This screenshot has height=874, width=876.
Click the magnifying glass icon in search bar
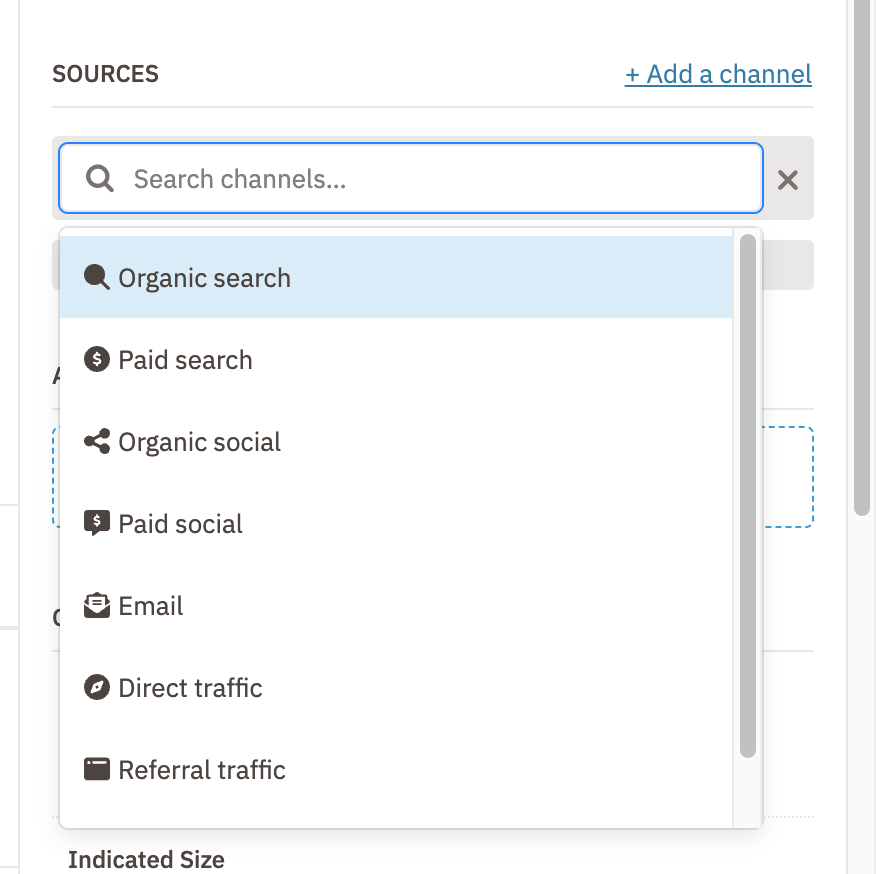click(98, 178)
